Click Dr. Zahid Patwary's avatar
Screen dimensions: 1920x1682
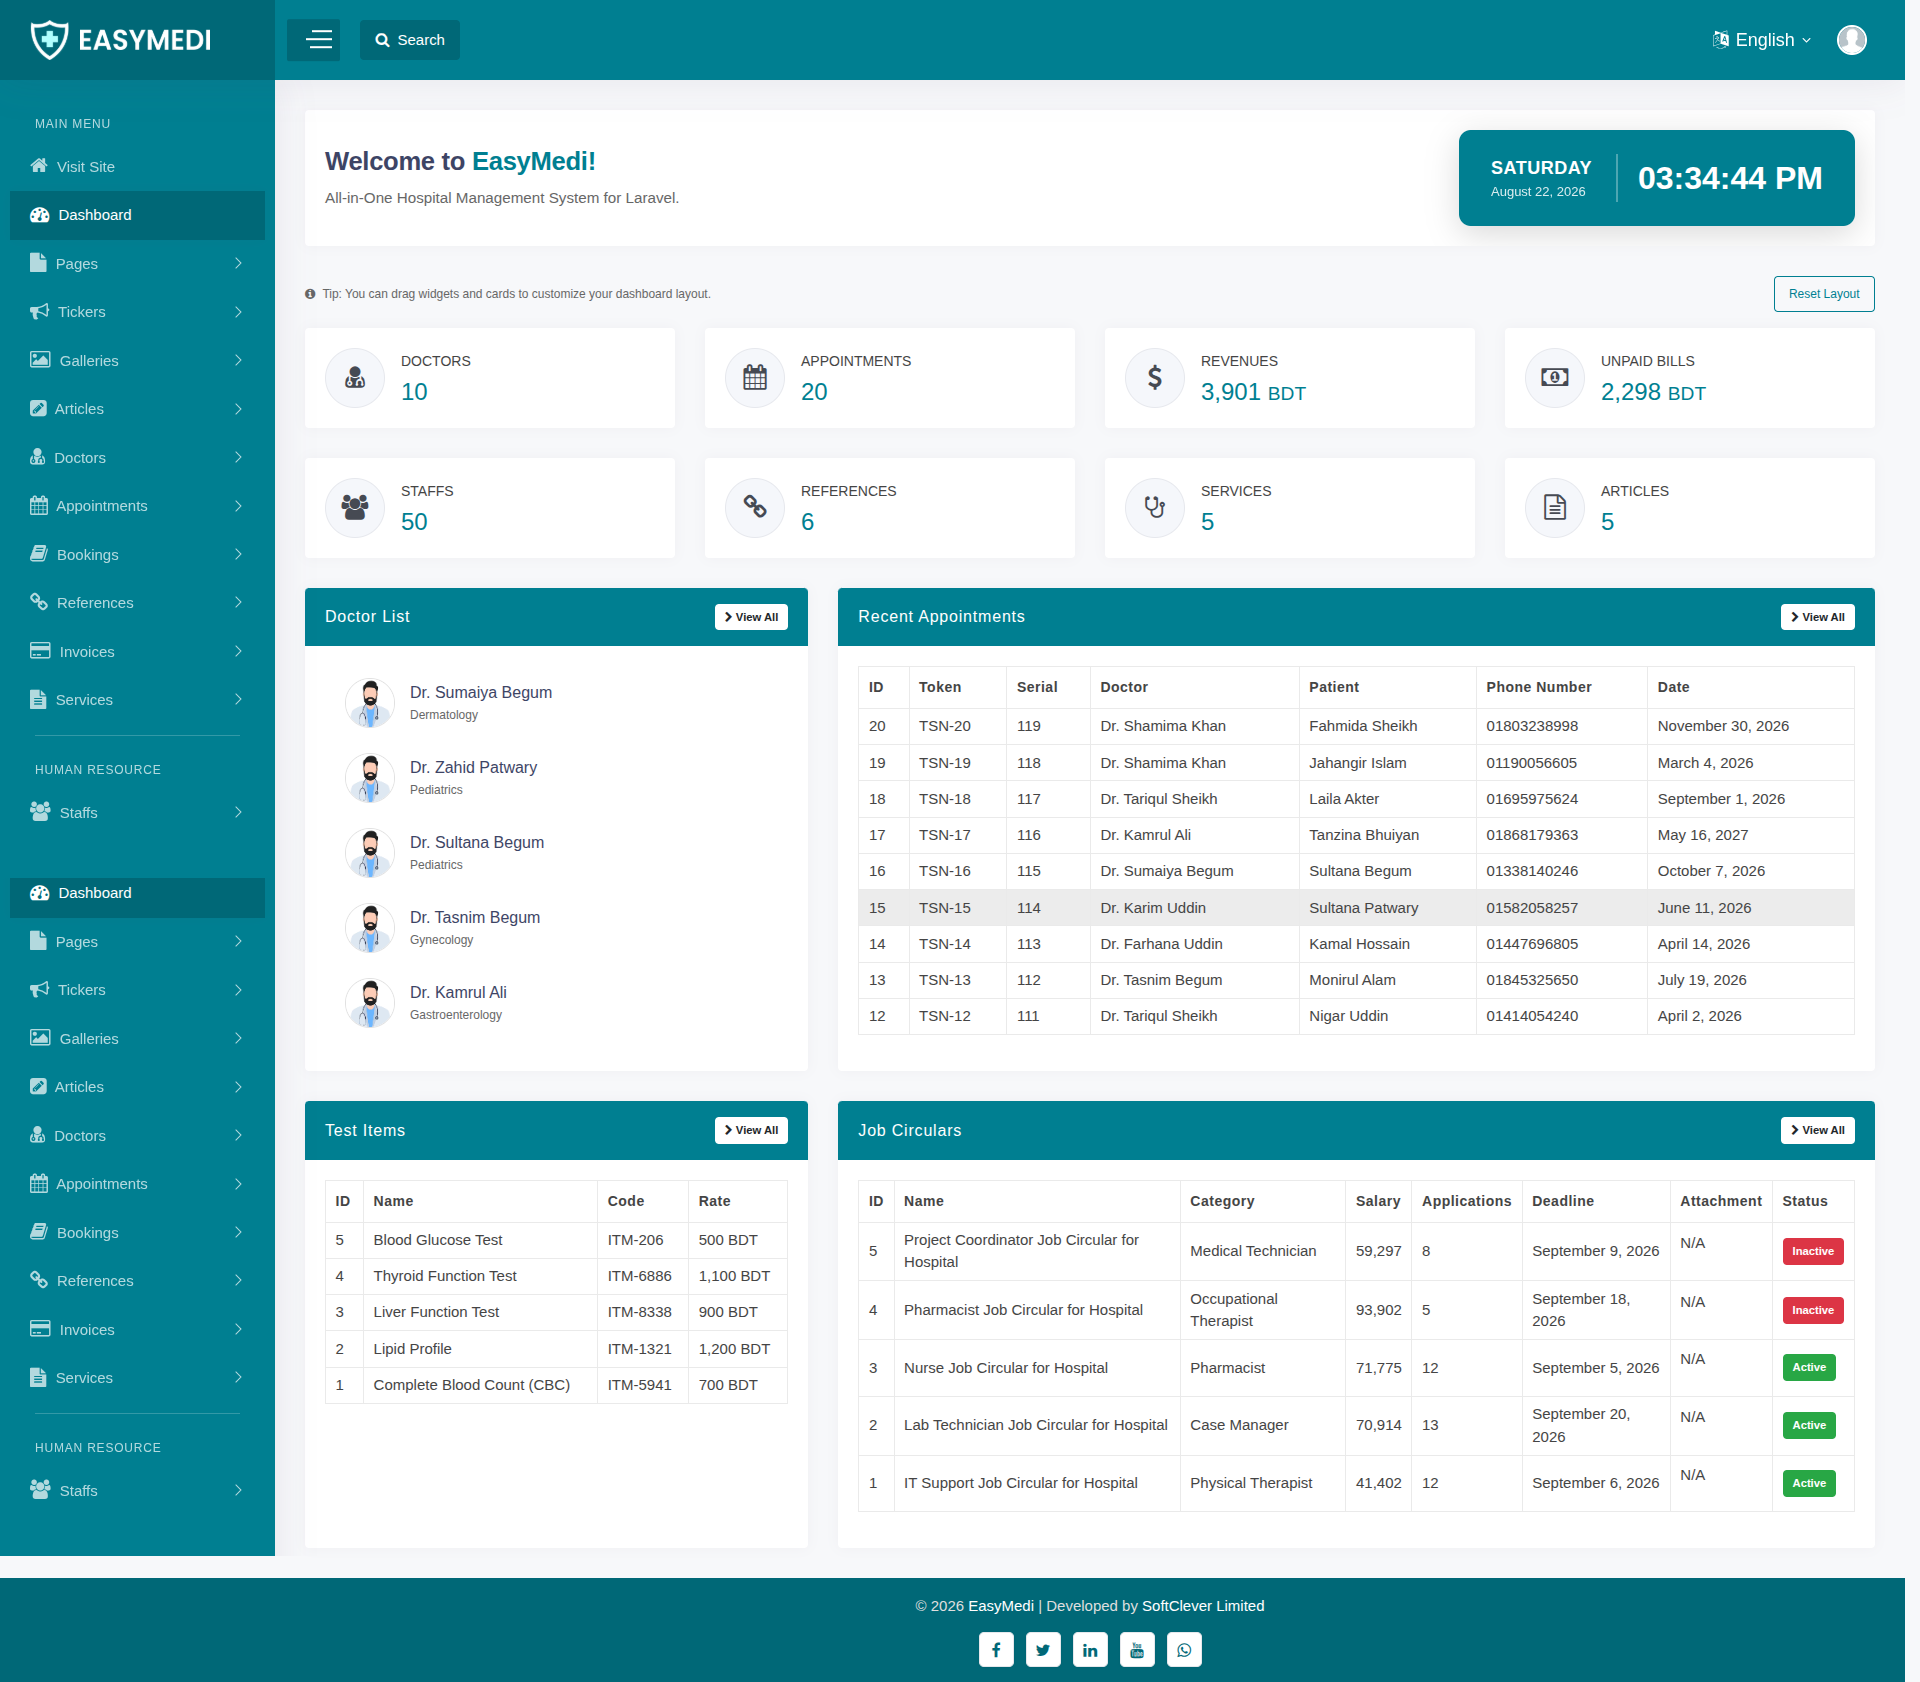[x=370, y=778]
